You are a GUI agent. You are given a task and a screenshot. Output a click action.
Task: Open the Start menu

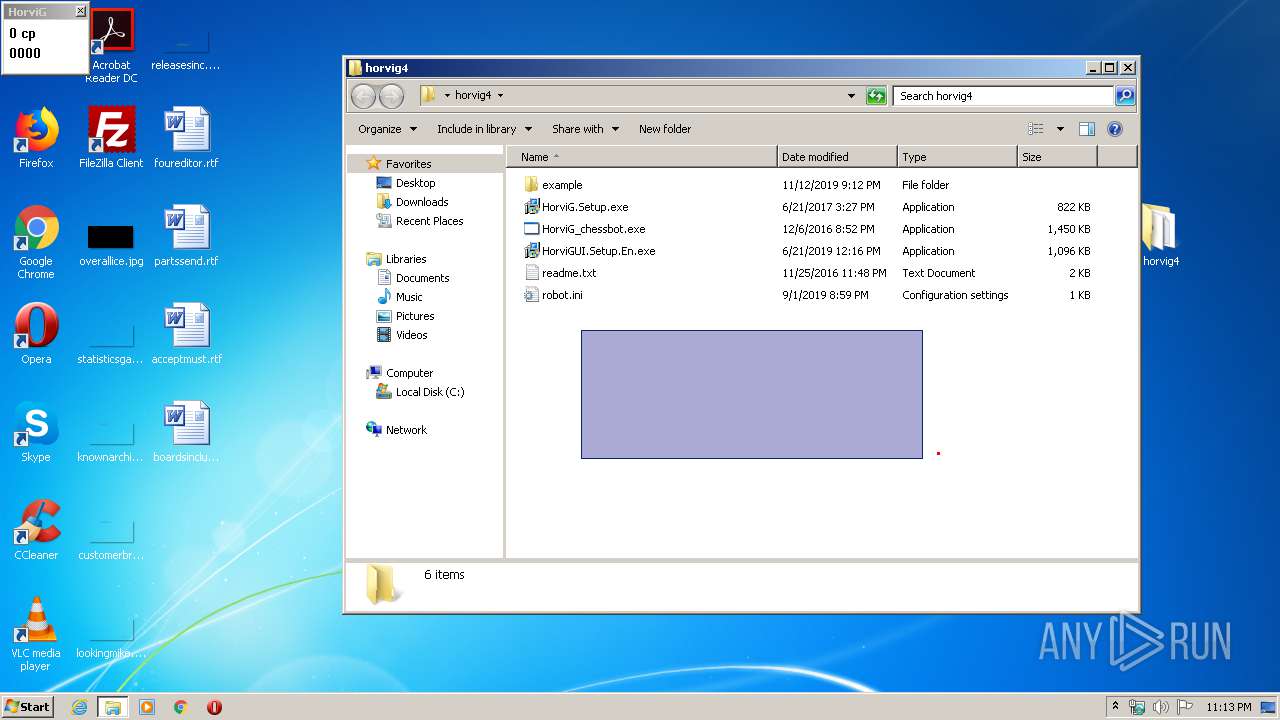tap(28, 706)
